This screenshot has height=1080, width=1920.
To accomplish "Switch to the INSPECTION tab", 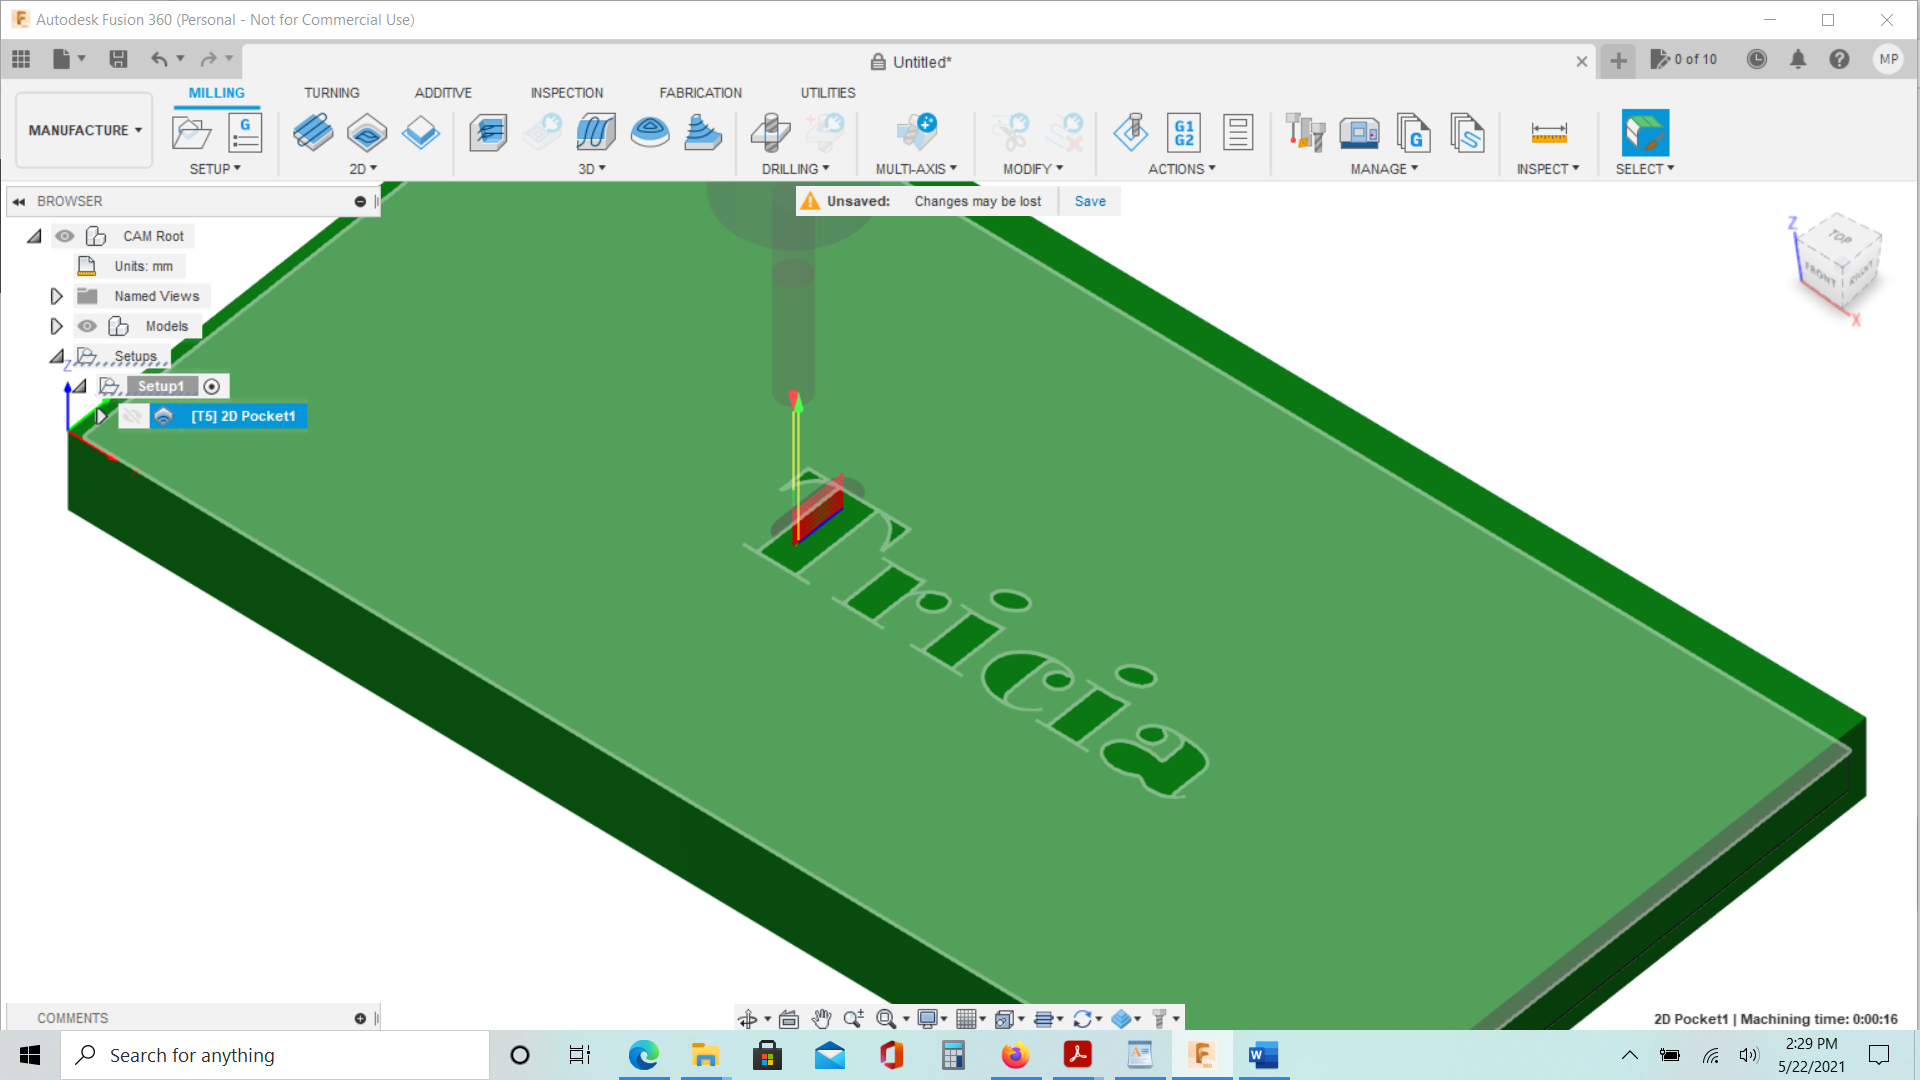I will [566, 93].
